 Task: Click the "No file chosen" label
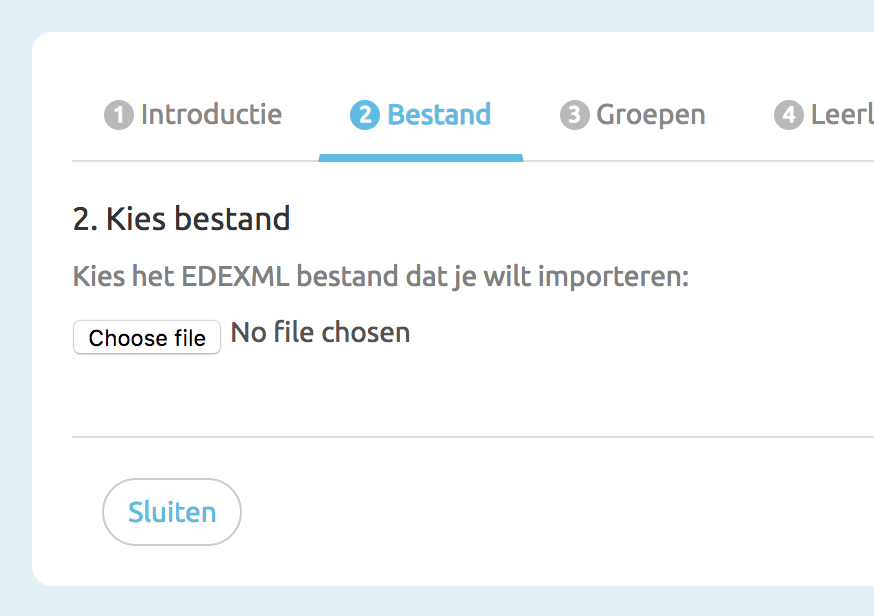tap(320, 333)
